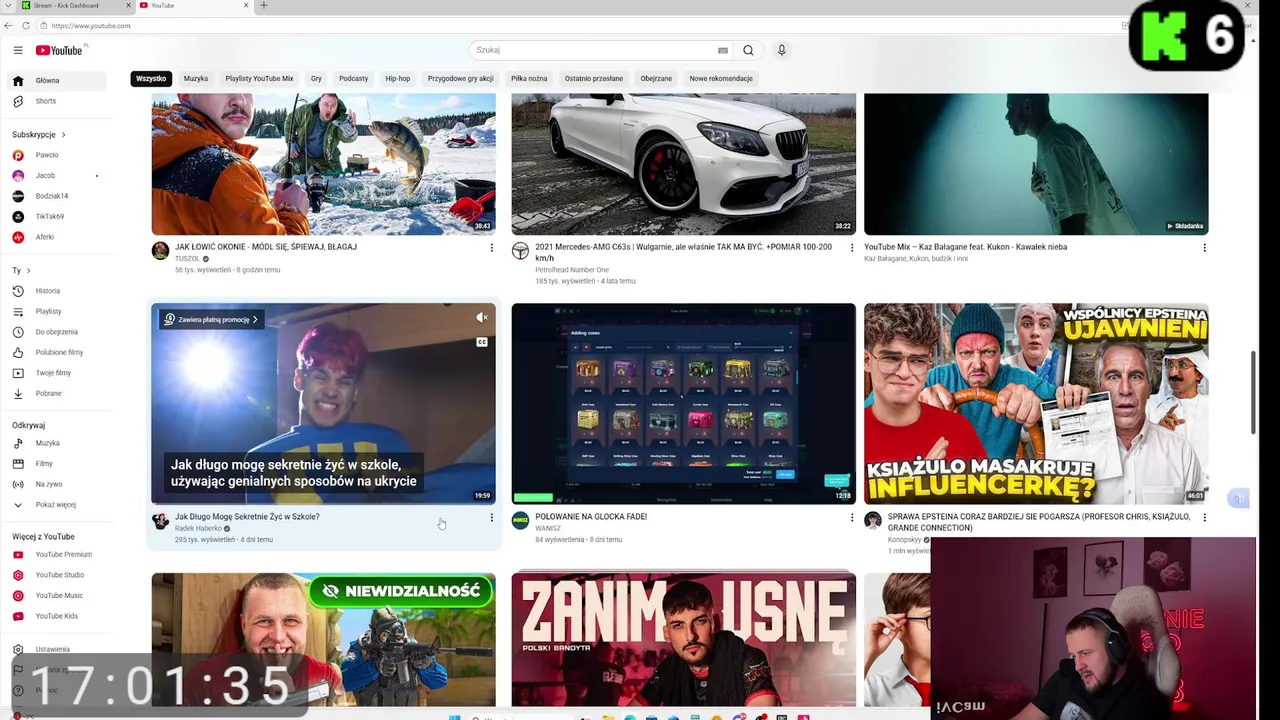Click the TUSZOL channel avatar
Screen dimensions: 1280x720
pos(160,251)
